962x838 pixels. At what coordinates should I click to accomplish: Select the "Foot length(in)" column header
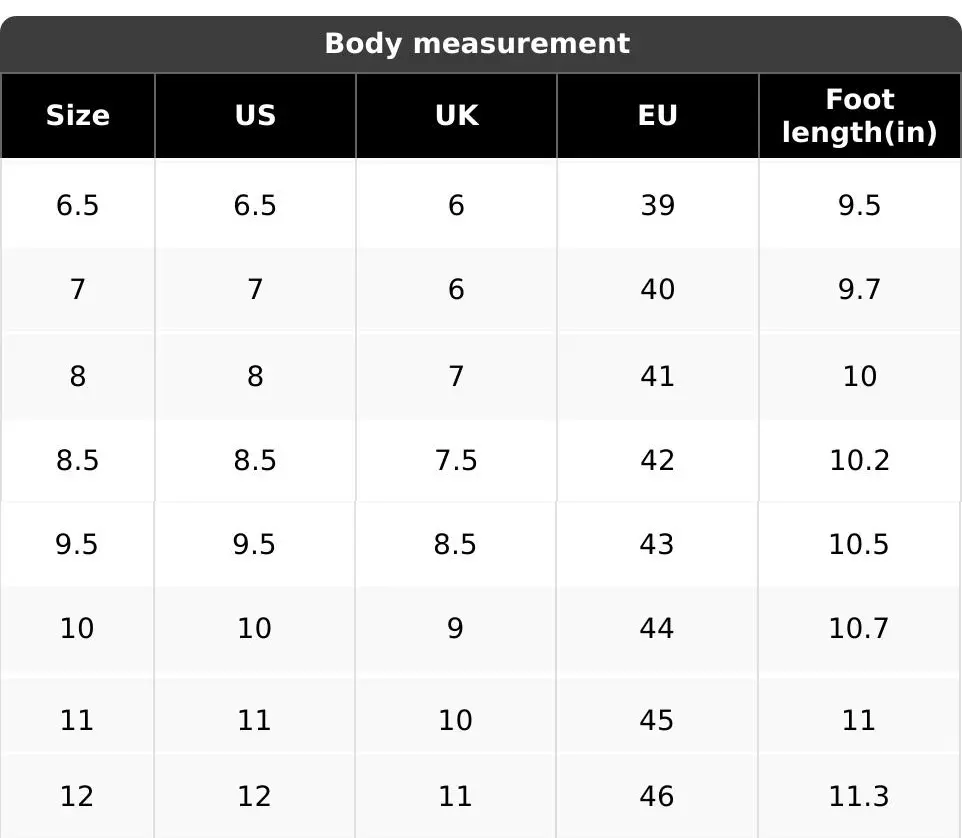pos(859,116)
